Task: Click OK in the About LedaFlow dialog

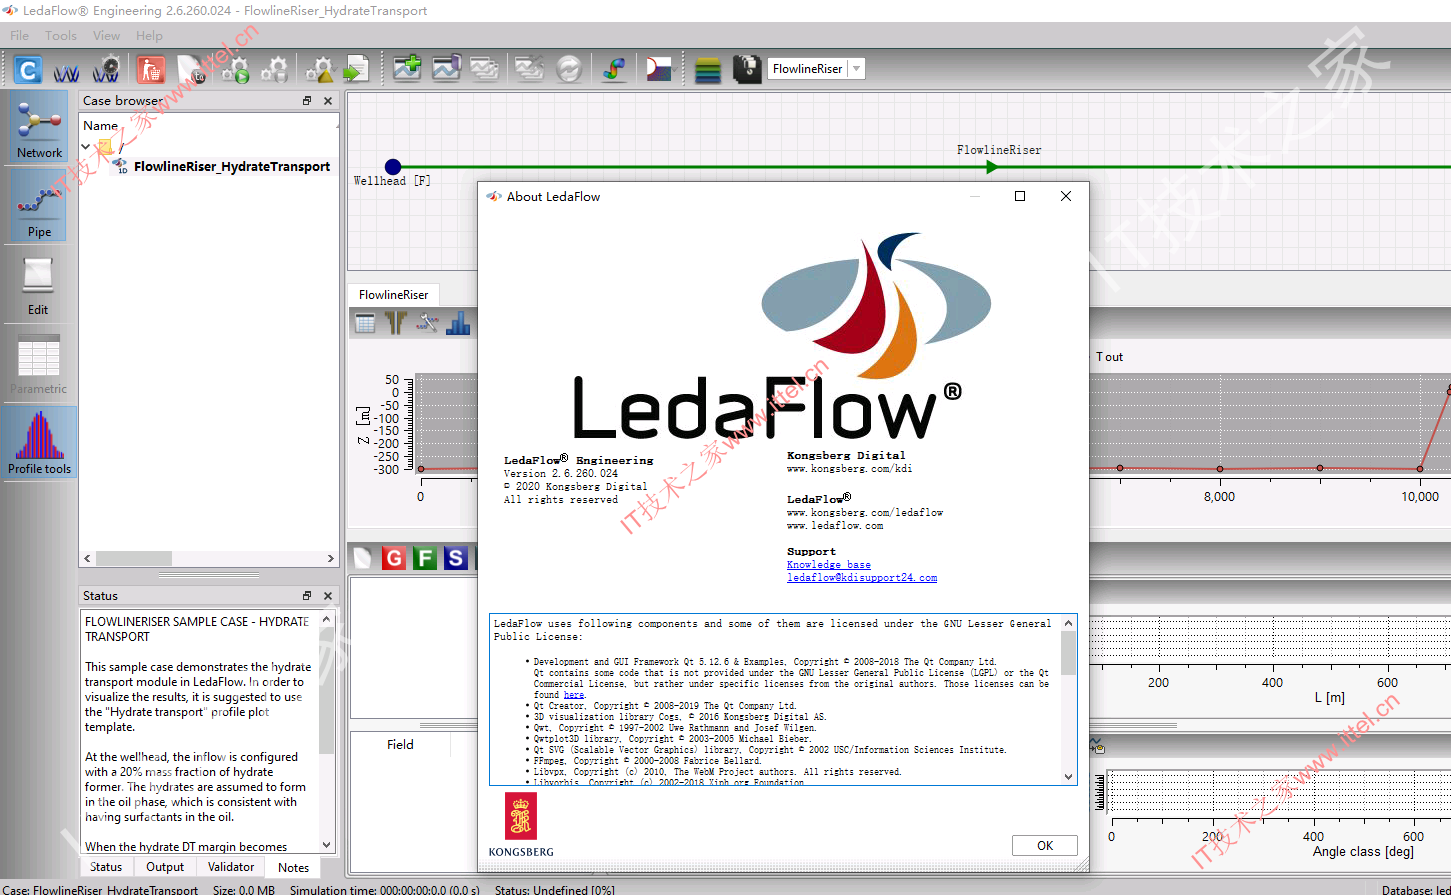Action: [1044, 845]
